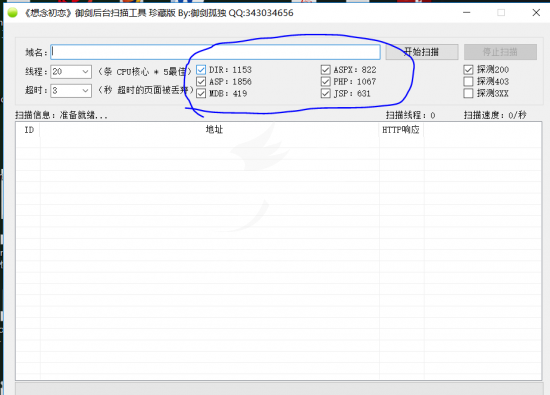Image resolution: width=550 pixels, height=395 pixels.
Task: Toggle the ASPX: 822 checkbox
Action: pos(326,70)
